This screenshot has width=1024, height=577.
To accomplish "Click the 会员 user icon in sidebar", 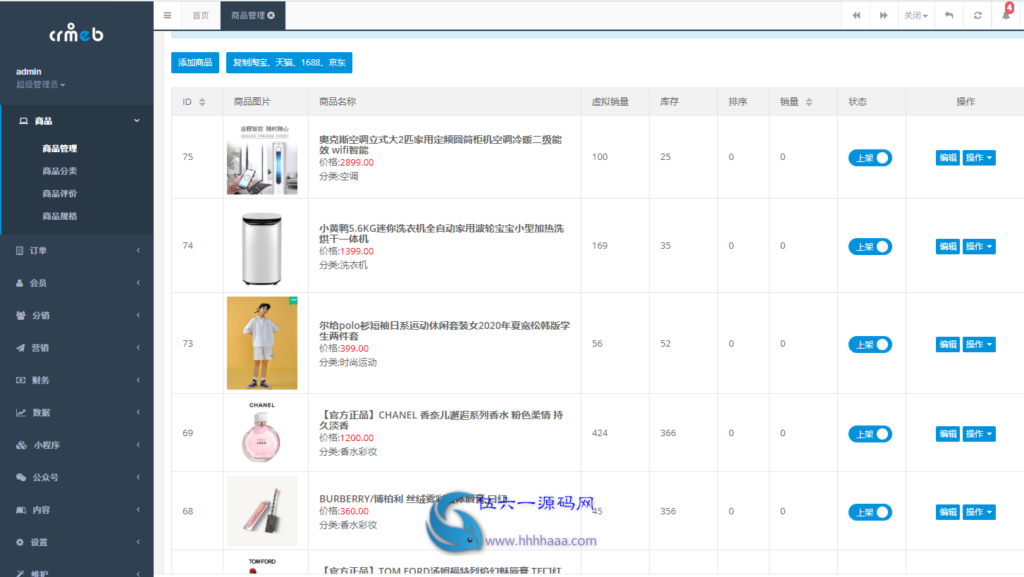I will 20,283.
